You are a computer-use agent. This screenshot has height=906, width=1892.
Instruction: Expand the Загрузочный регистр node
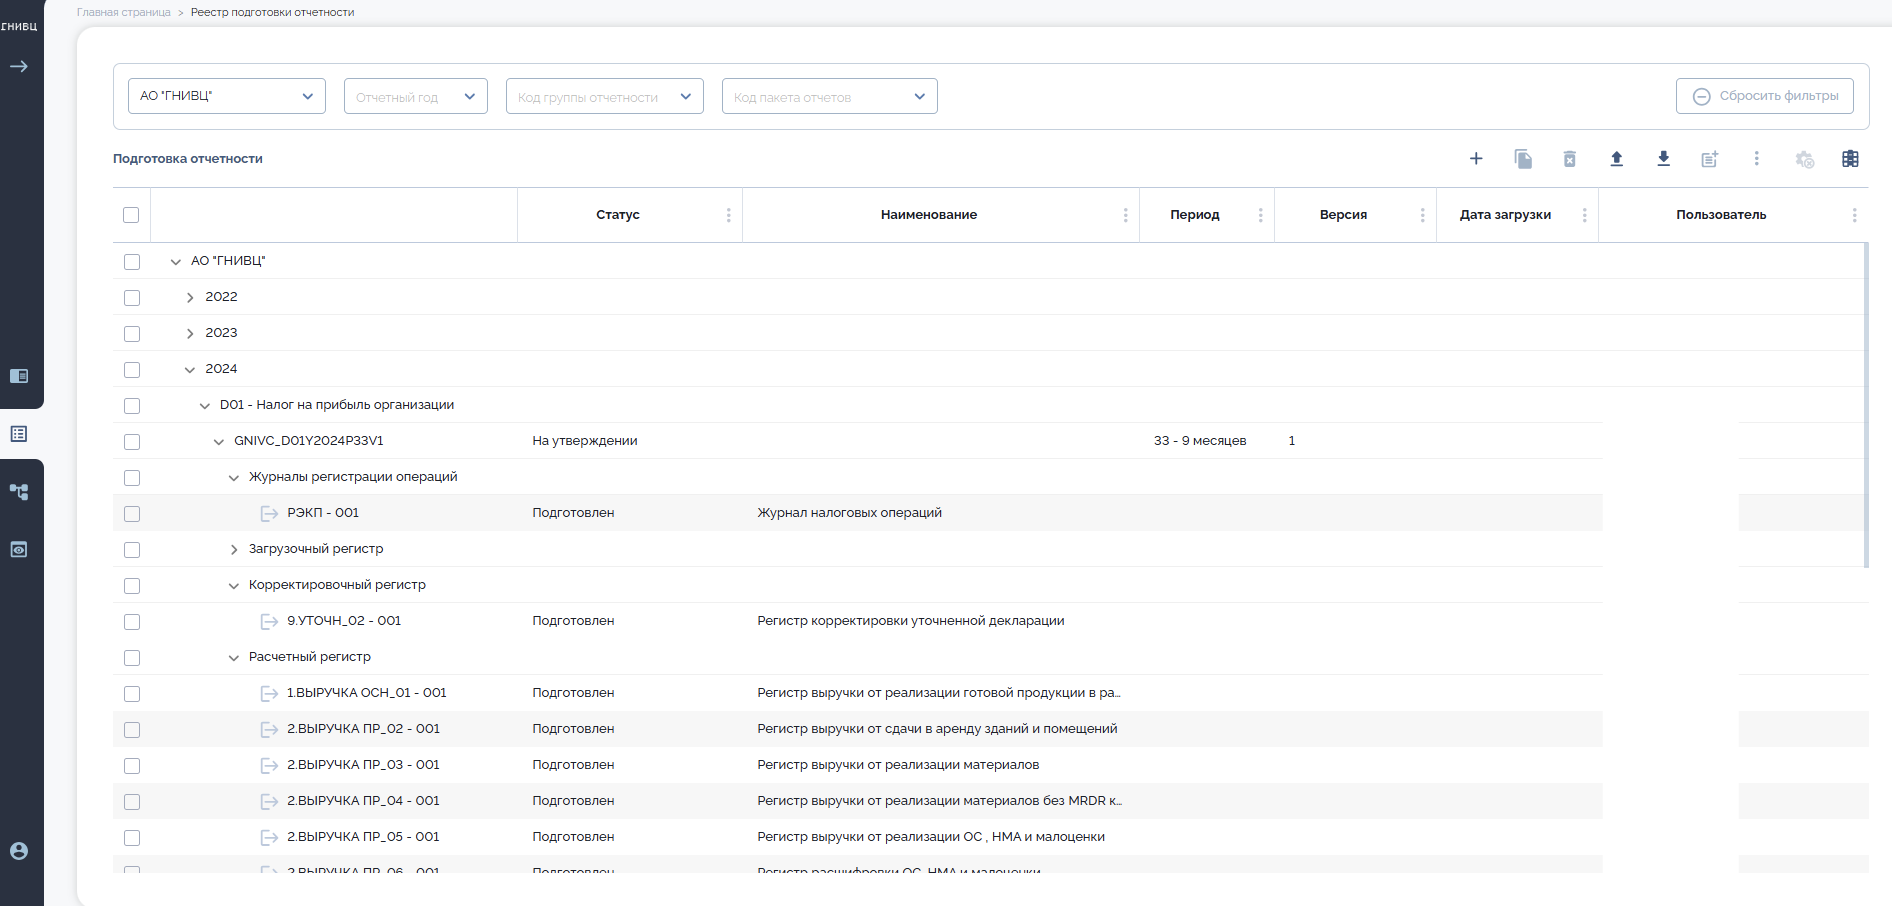pyautogui.click(x=234, y=550)
